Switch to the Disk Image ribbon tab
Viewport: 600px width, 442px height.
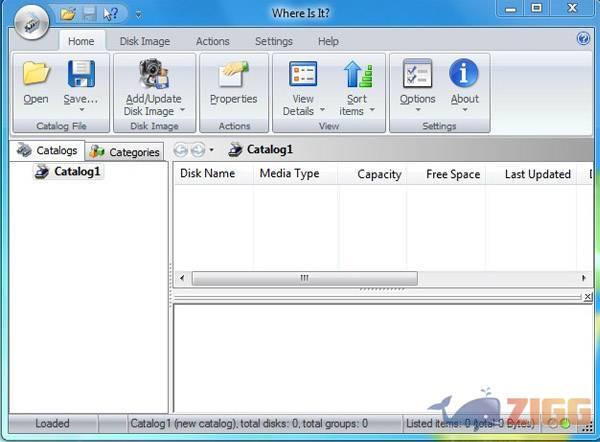tap(144, 42)
